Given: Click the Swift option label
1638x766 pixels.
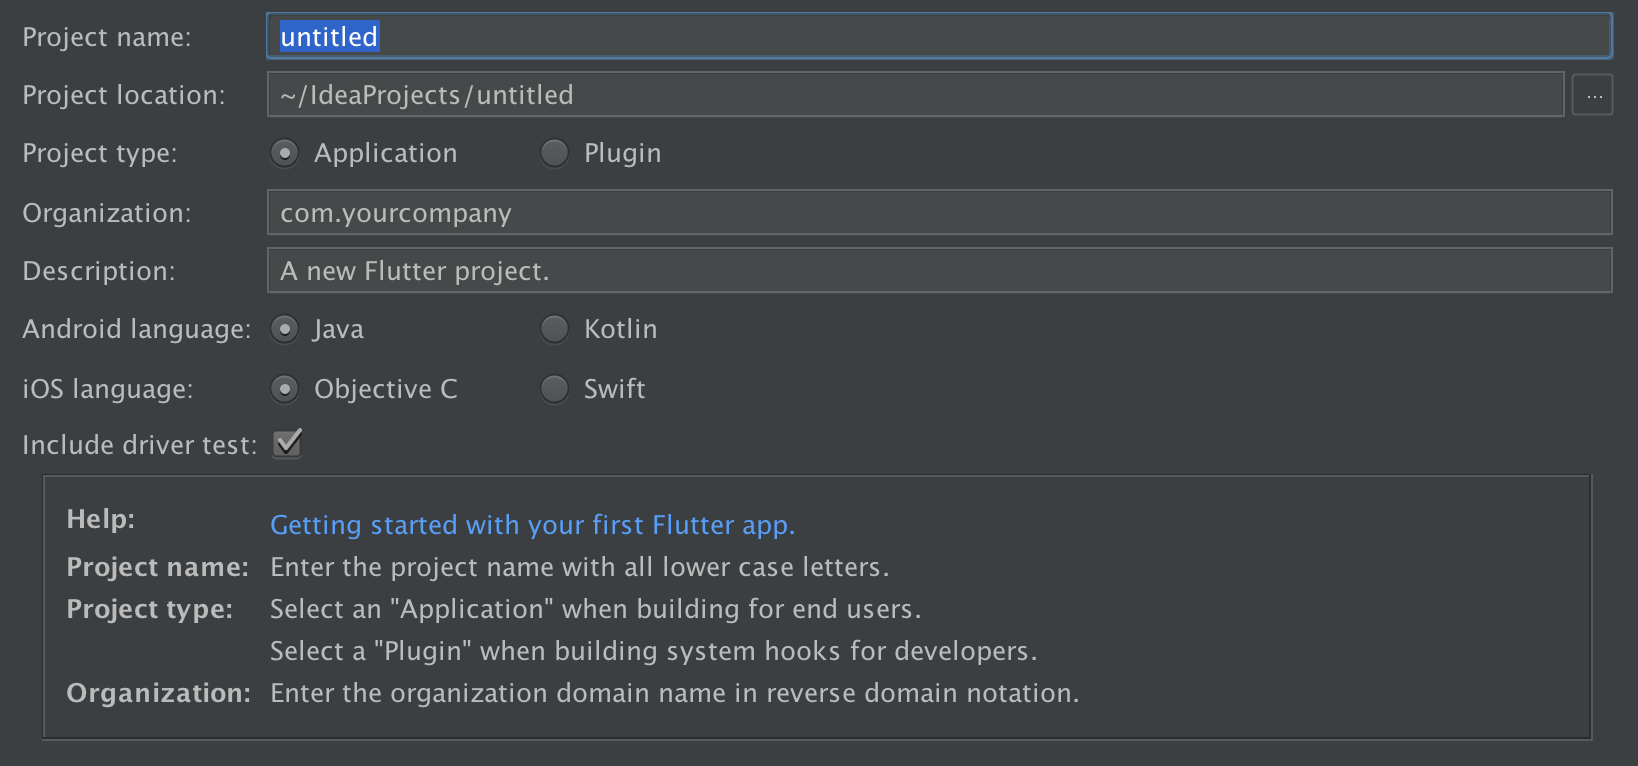Looking at the screenshot, I should tap(614, 389).
